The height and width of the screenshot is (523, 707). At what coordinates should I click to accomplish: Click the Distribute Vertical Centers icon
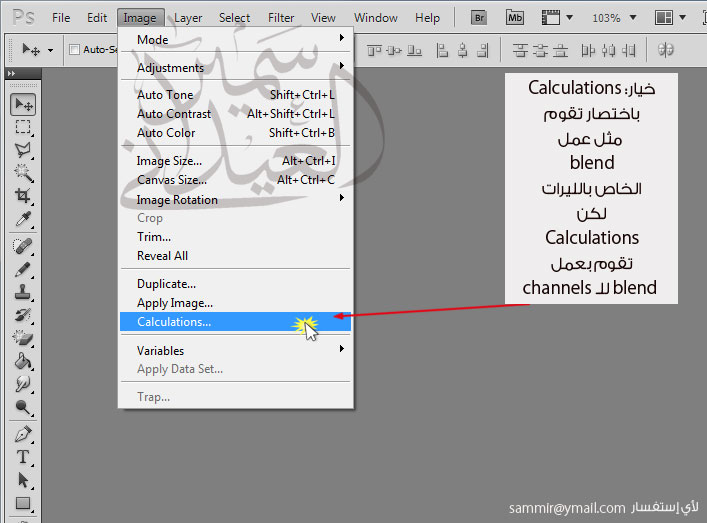coord(540,50)
